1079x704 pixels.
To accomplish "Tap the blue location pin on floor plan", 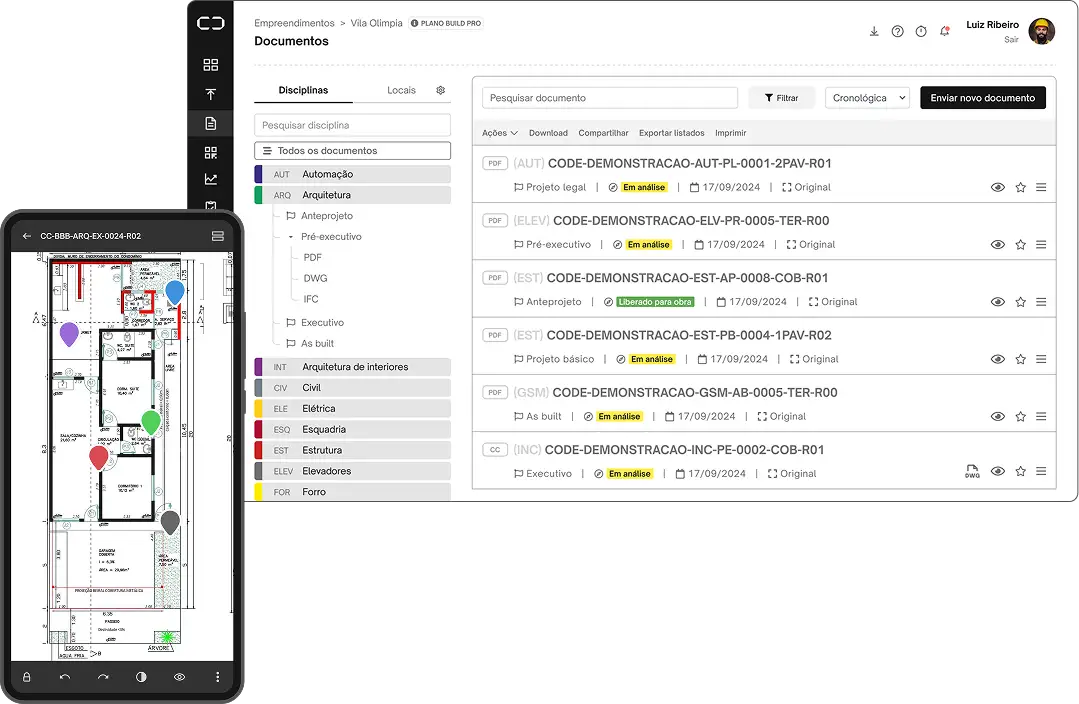I will [x=175, y=291].
